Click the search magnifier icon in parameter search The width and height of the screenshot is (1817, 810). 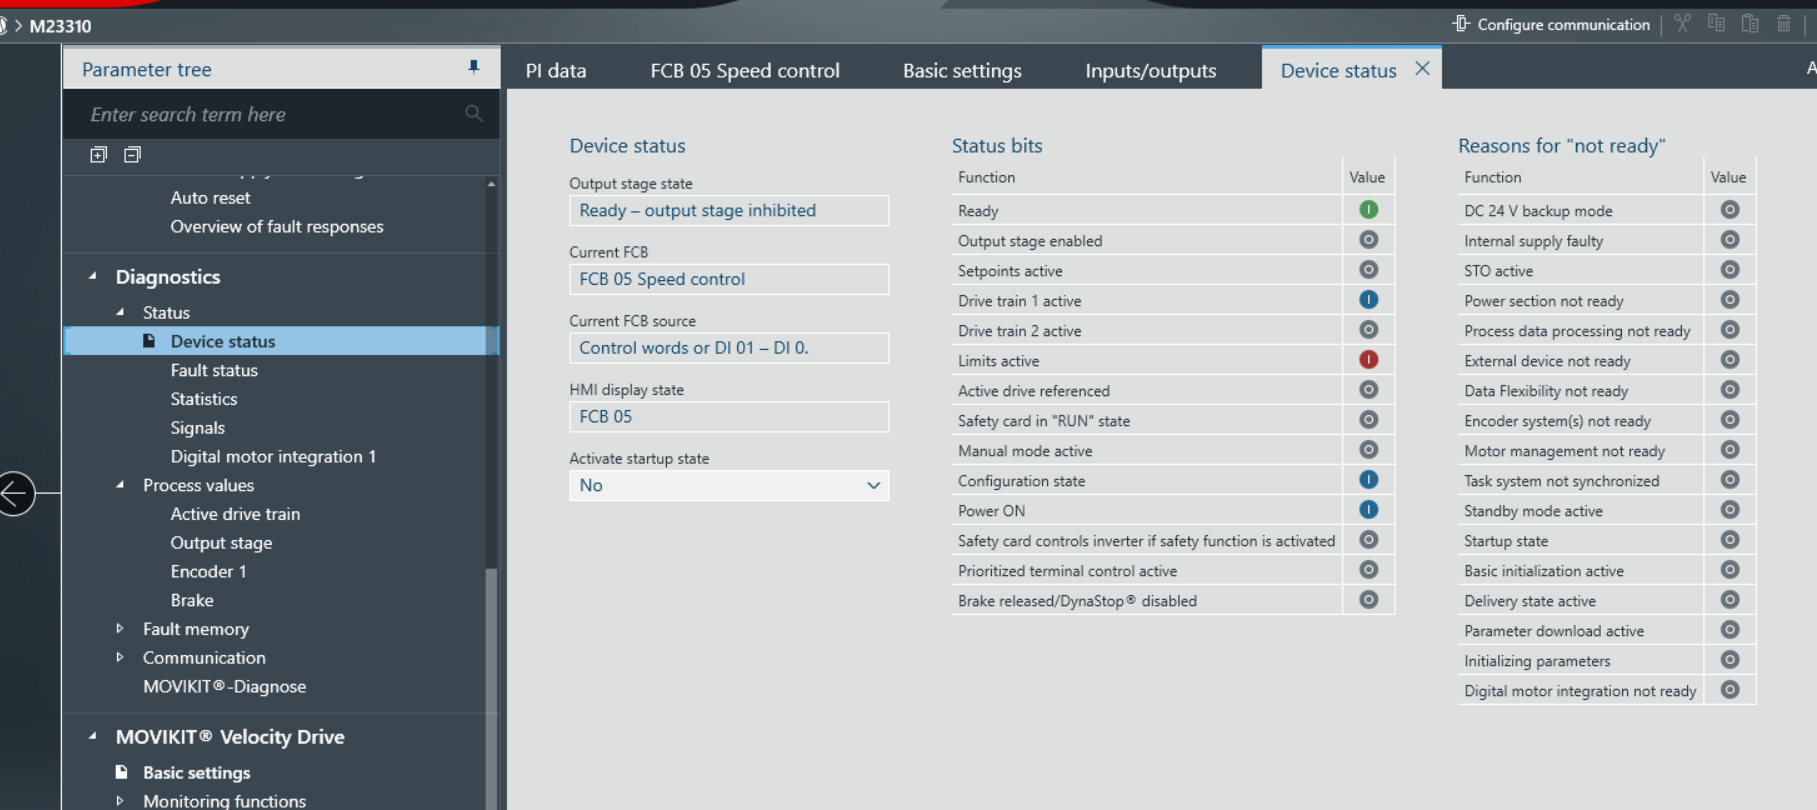point(474,114)
